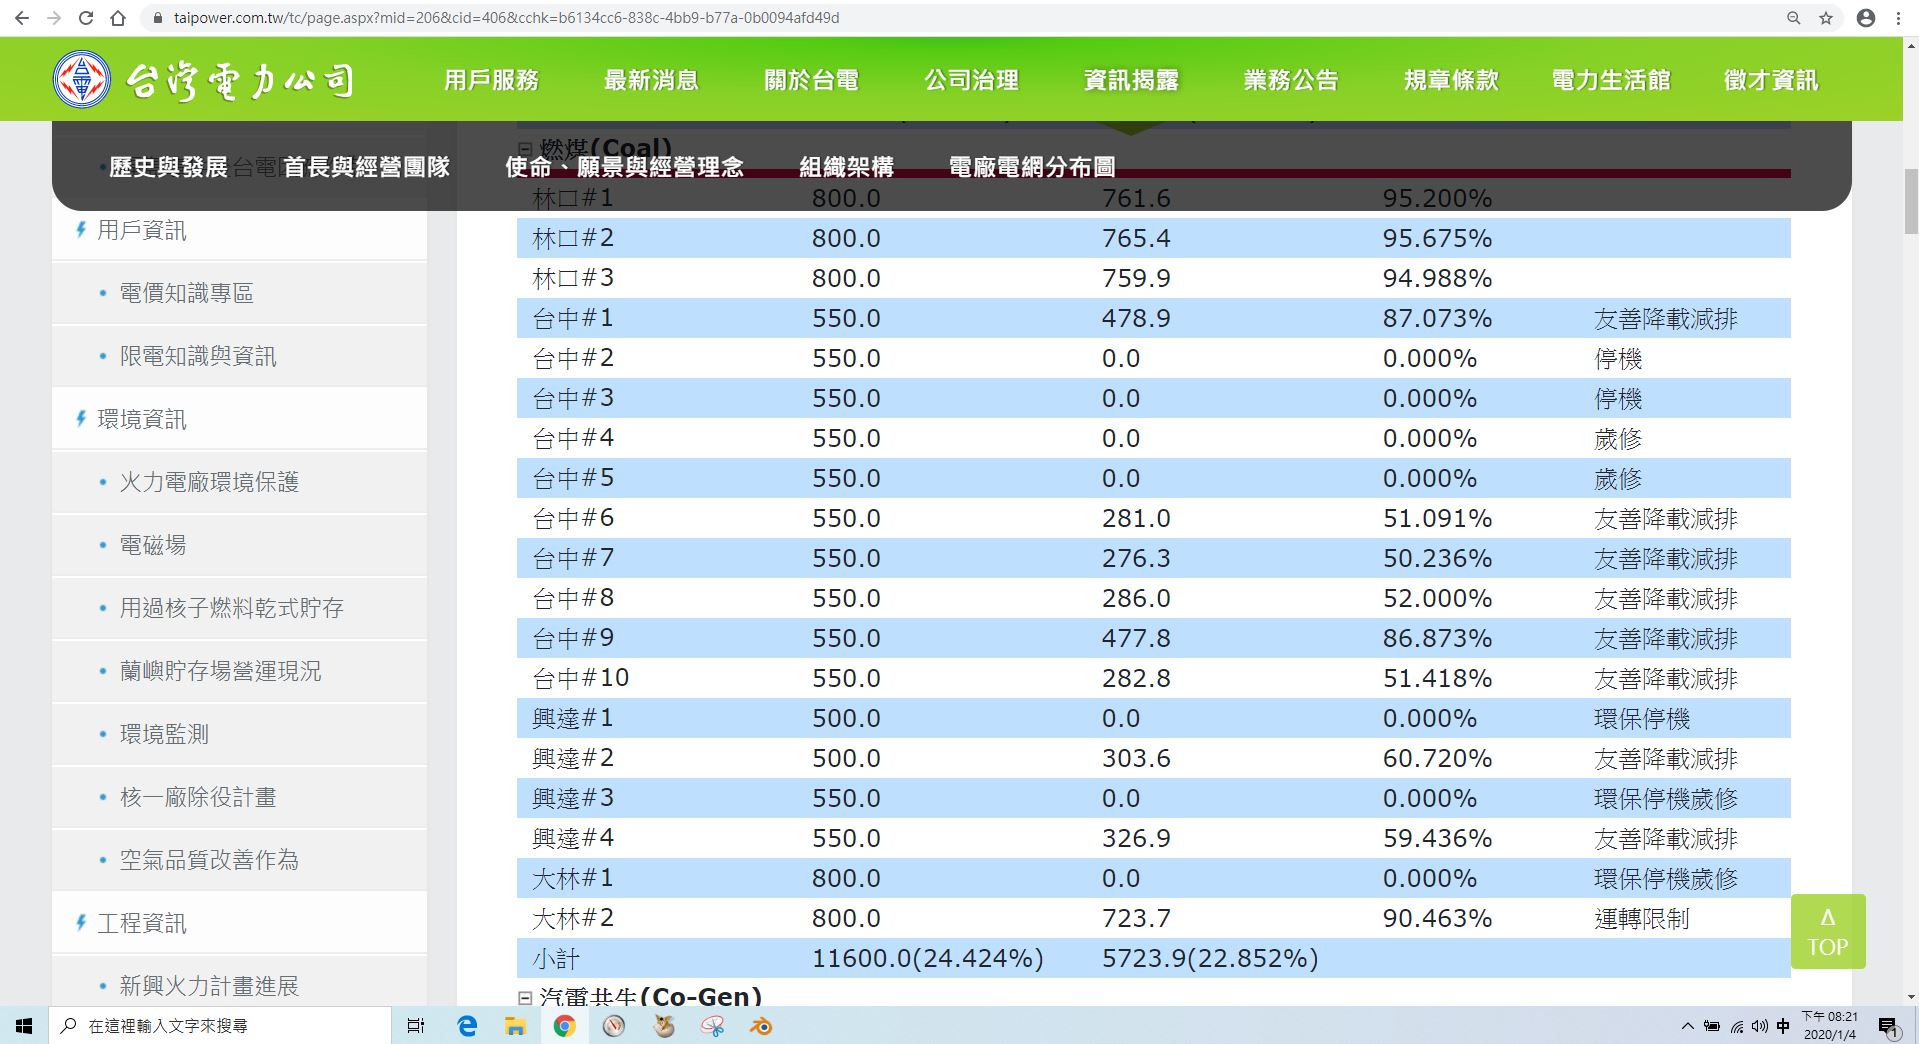Open 蘭嶼貯存場營運現況 link
The width and height of the screenshot is (1919, 1044).
[220, 671]
